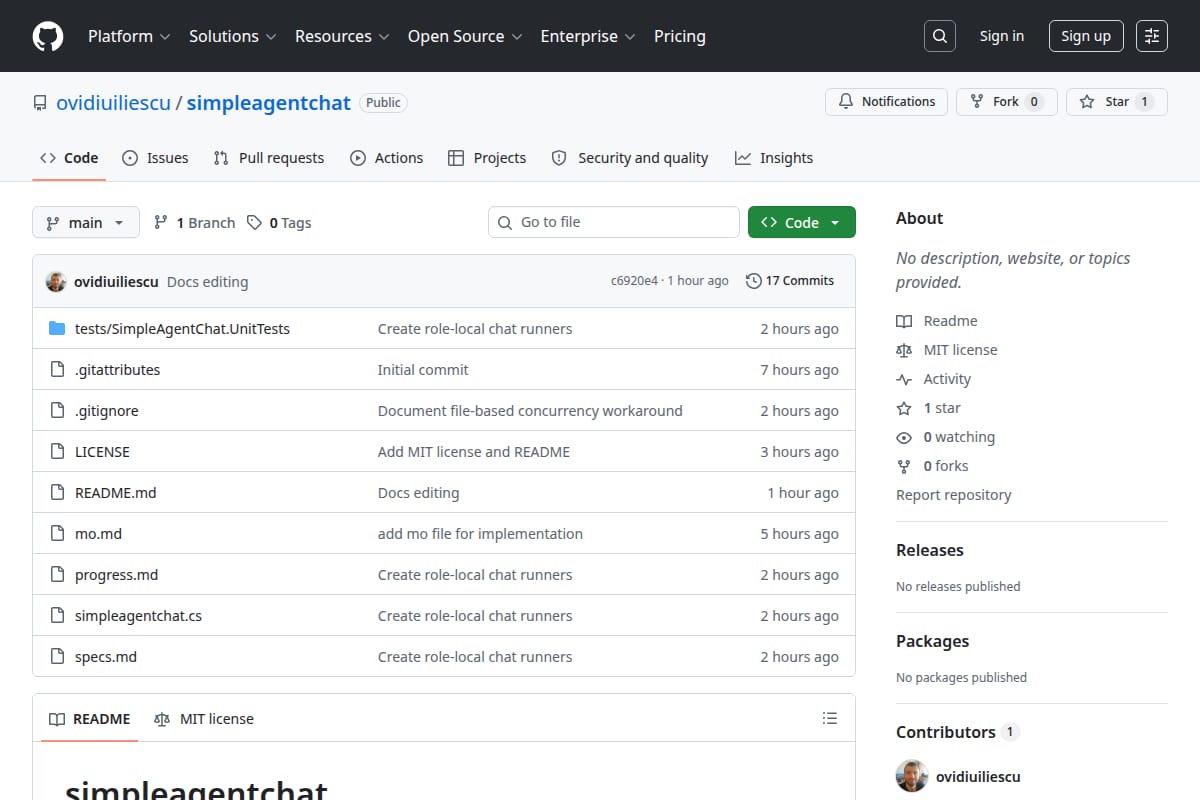Open the specs.md file

click(106, 657)
